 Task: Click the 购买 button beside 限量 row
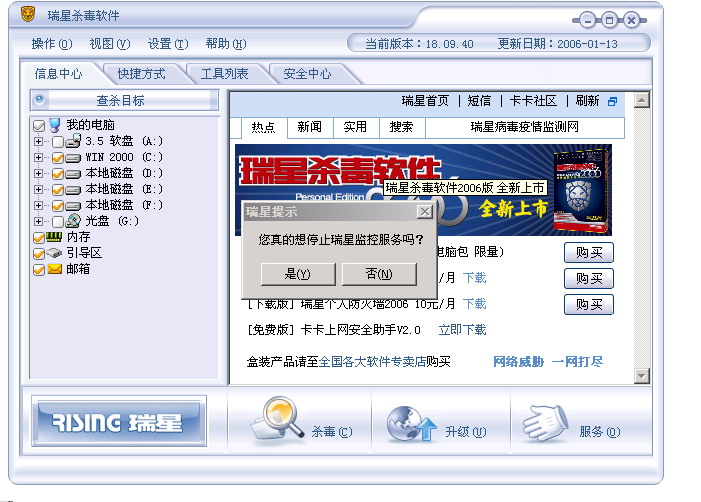coord(589,253)
